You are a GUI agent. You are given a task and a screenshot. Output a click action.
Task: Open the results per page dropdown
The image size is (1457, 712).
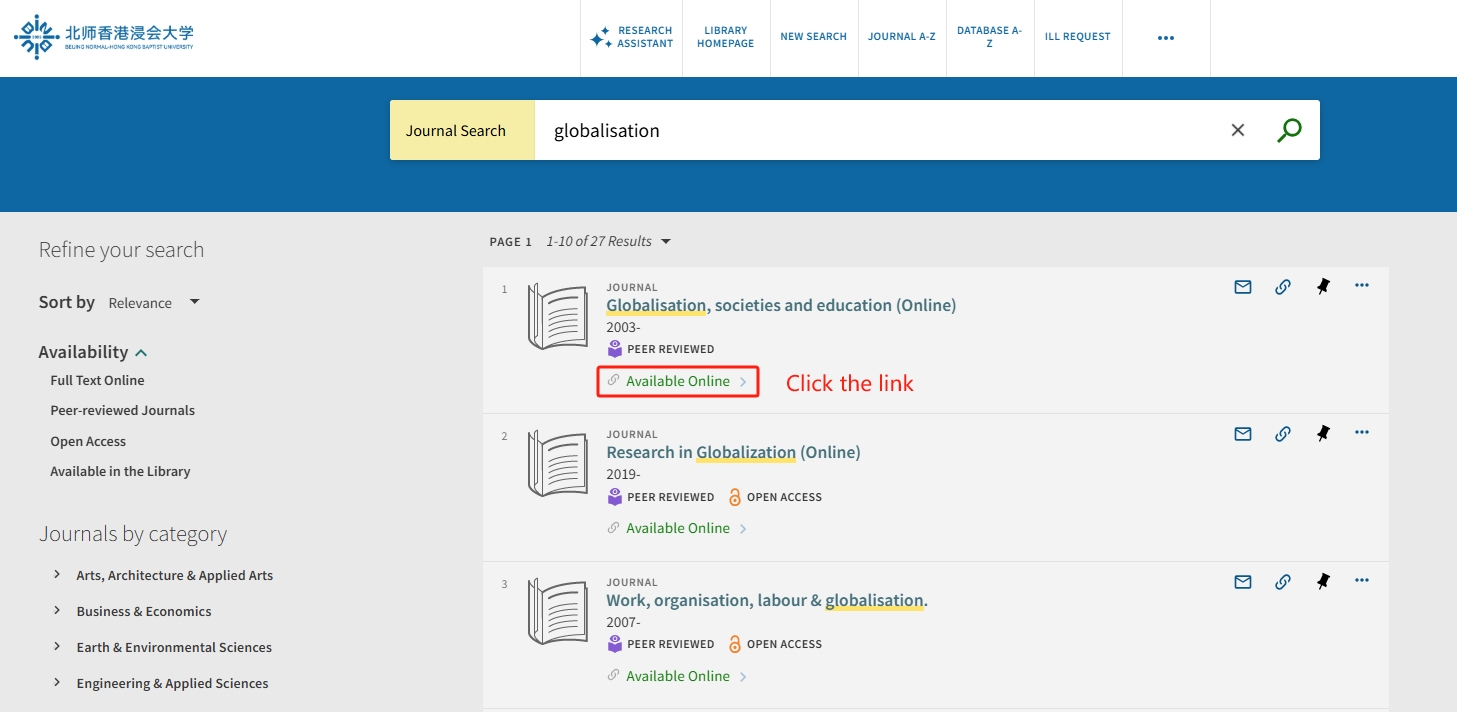tap(666, 241)
